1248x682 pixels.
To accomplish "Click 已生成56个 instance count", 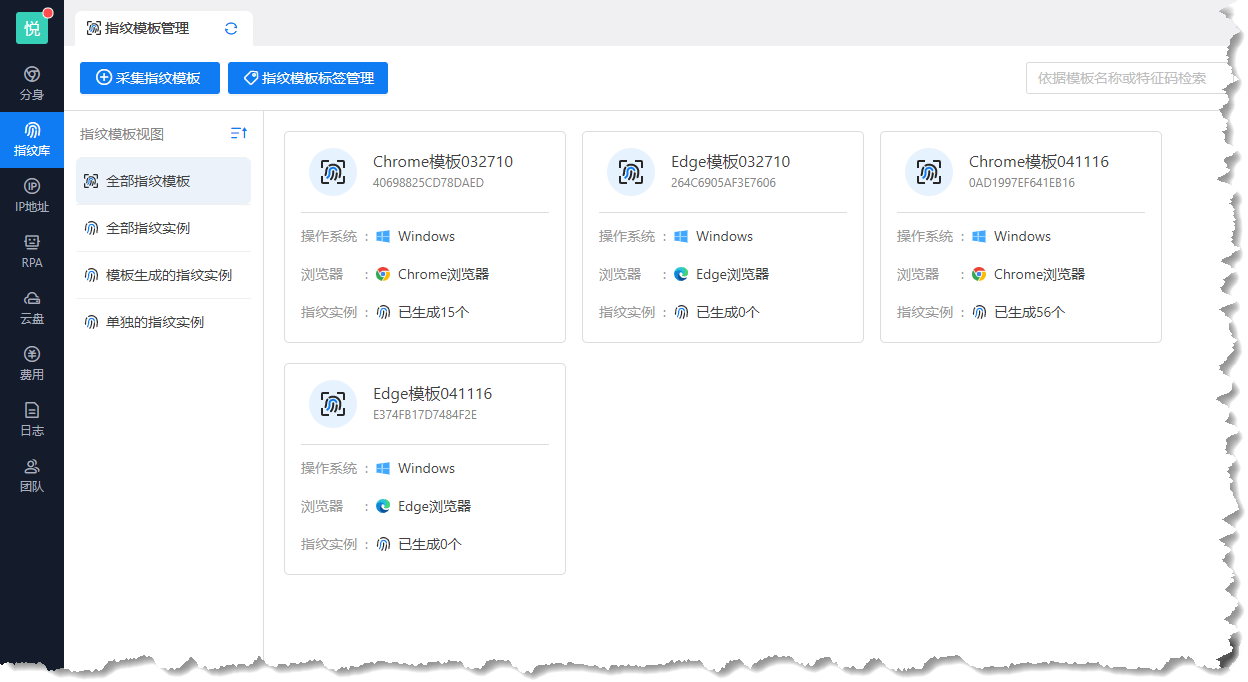I will [1030, 312].
